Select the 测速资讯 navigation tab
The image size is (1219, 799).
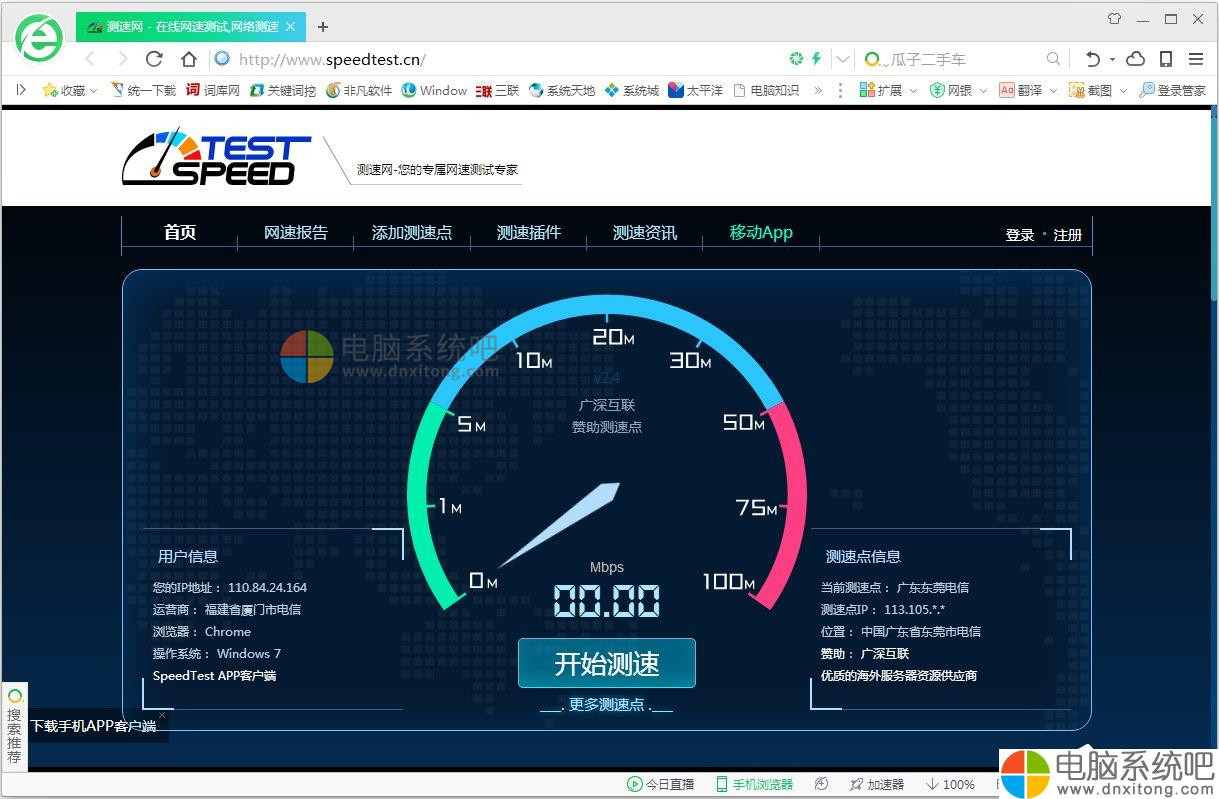(x=645, y=232)
